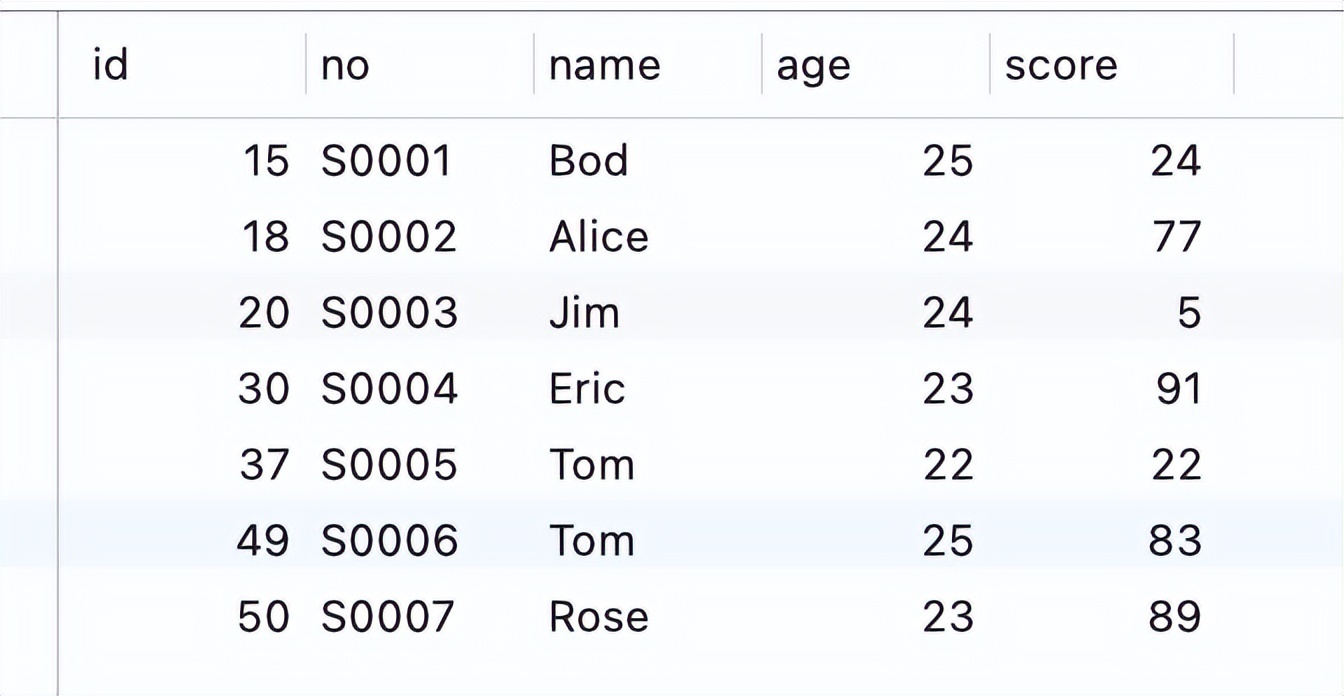
Task: Click the name cell Jim
Action: pos(584,313)
